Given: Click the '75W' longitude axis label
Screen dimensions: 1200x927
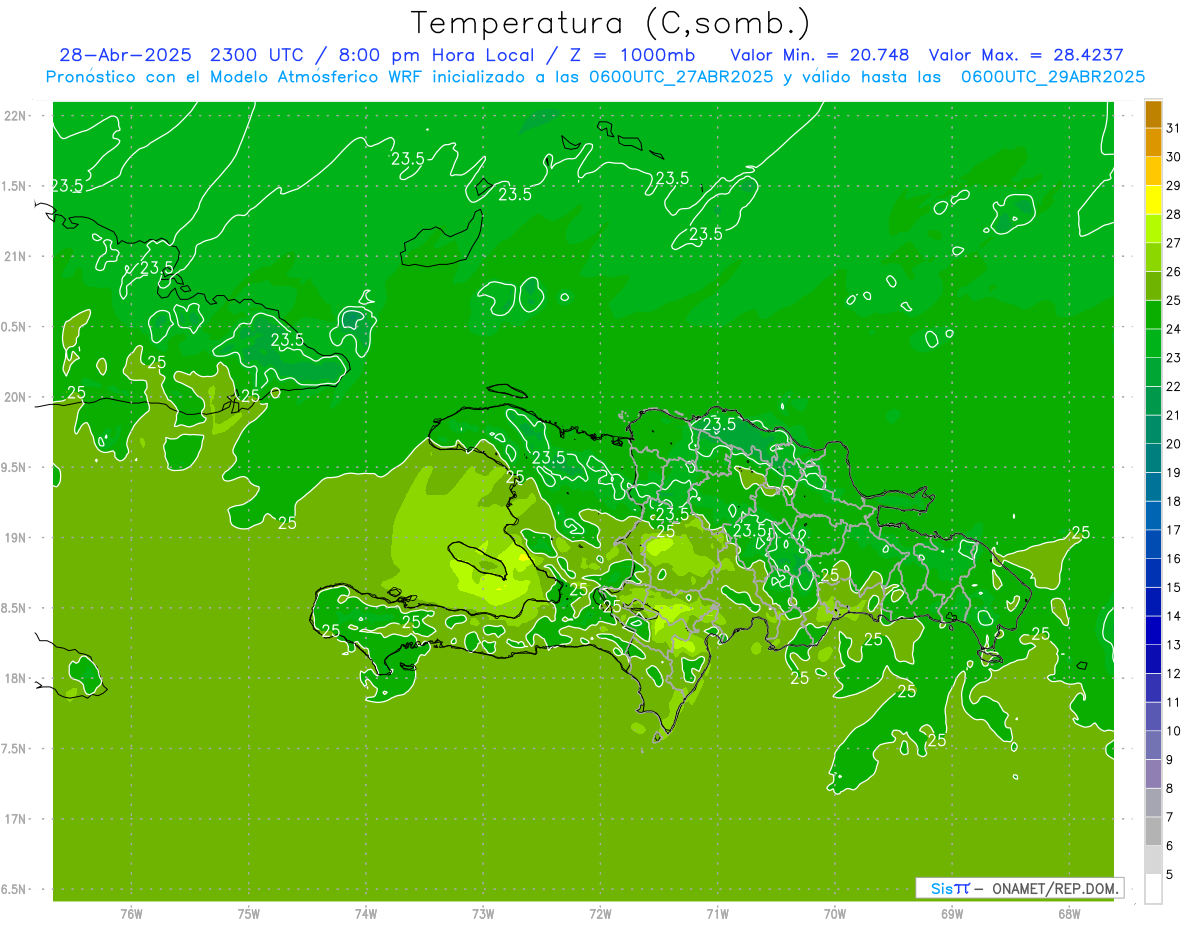Looking at the screenshot, I should click(x=249, y=914).
